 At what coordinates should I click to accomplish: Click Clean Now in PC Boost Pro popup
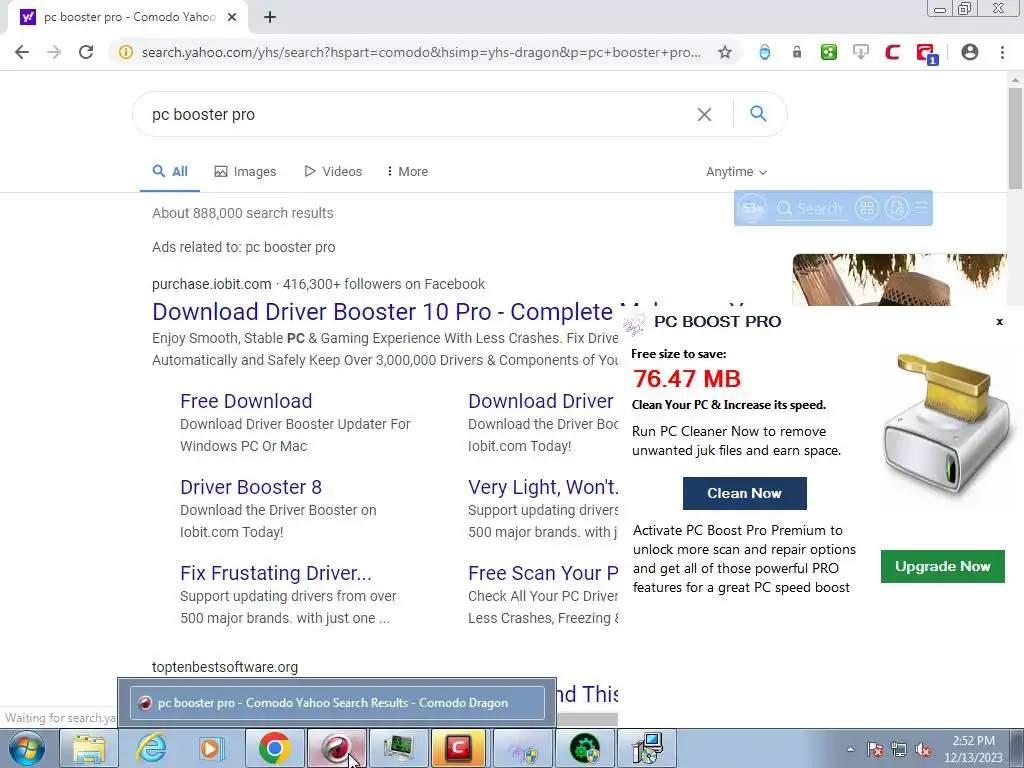click(x=744, y=493)
